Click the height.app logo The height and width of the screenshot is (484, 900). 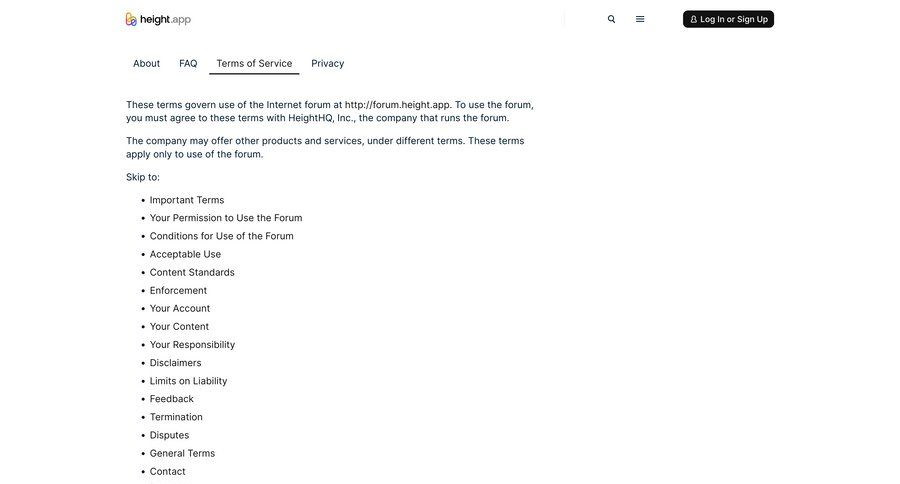pos(158,19)
